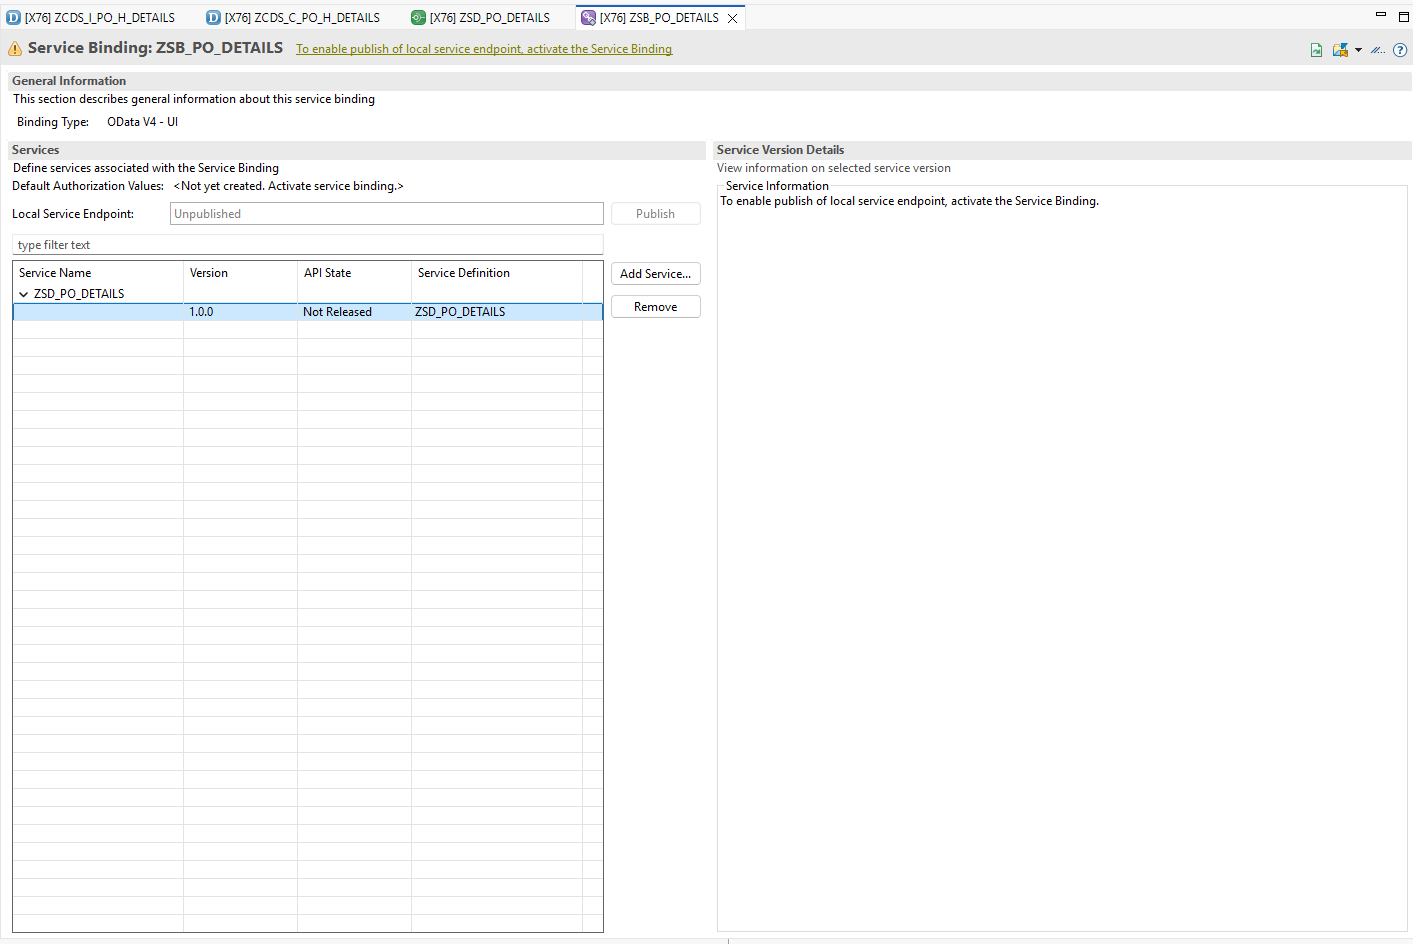The width and height of the screenshot is (1413, 944).
Task: Click the API State column header
Action: pos(354,273)
